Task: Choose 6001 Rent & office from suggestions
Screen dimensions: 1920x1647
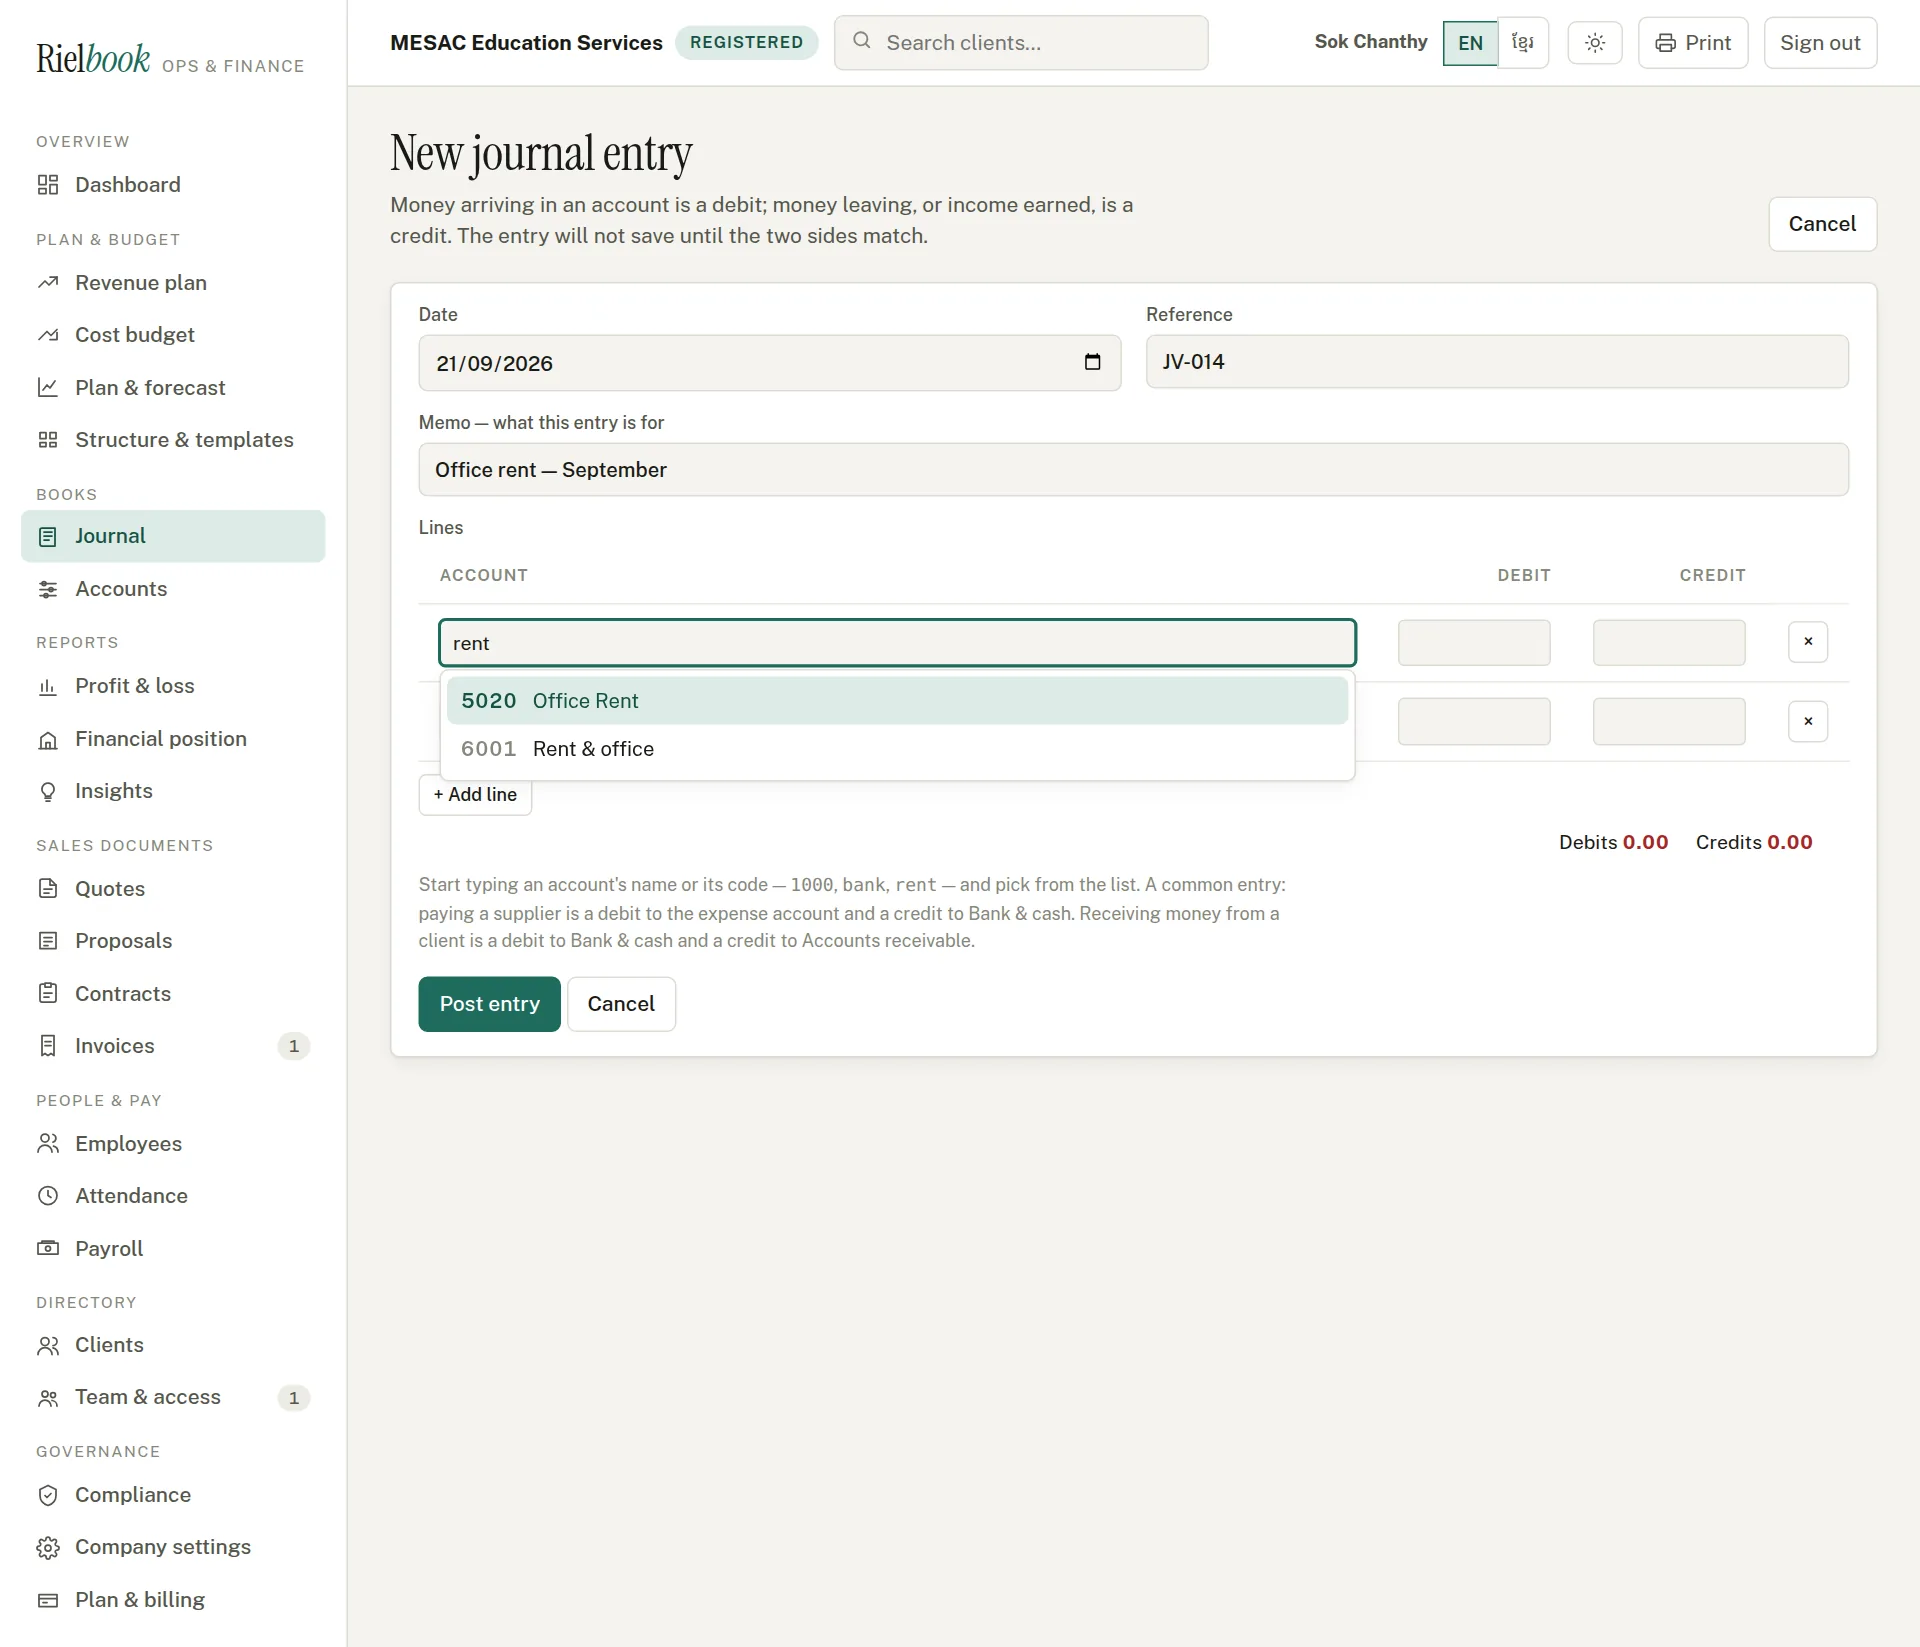Action: (x=897, y=749)
